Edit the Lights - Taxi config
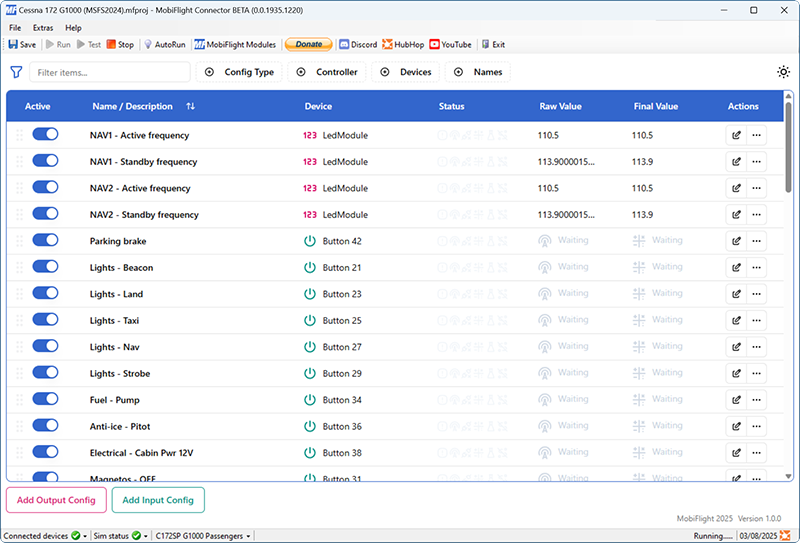 pos(736,320)
